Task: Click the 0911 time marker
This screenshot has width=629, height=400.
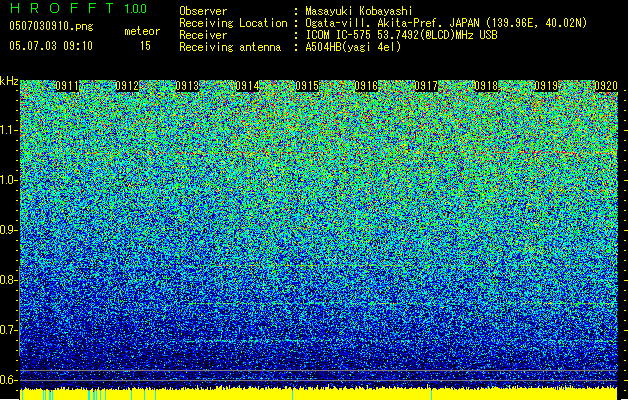Action: (67, 86)
